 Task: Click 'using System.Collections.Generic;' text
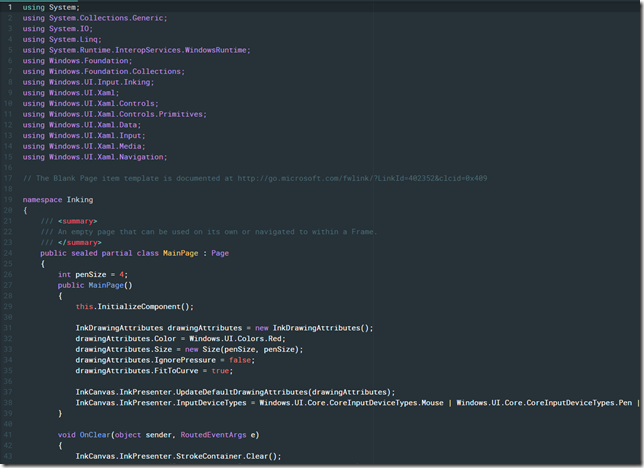pos(95,18)
